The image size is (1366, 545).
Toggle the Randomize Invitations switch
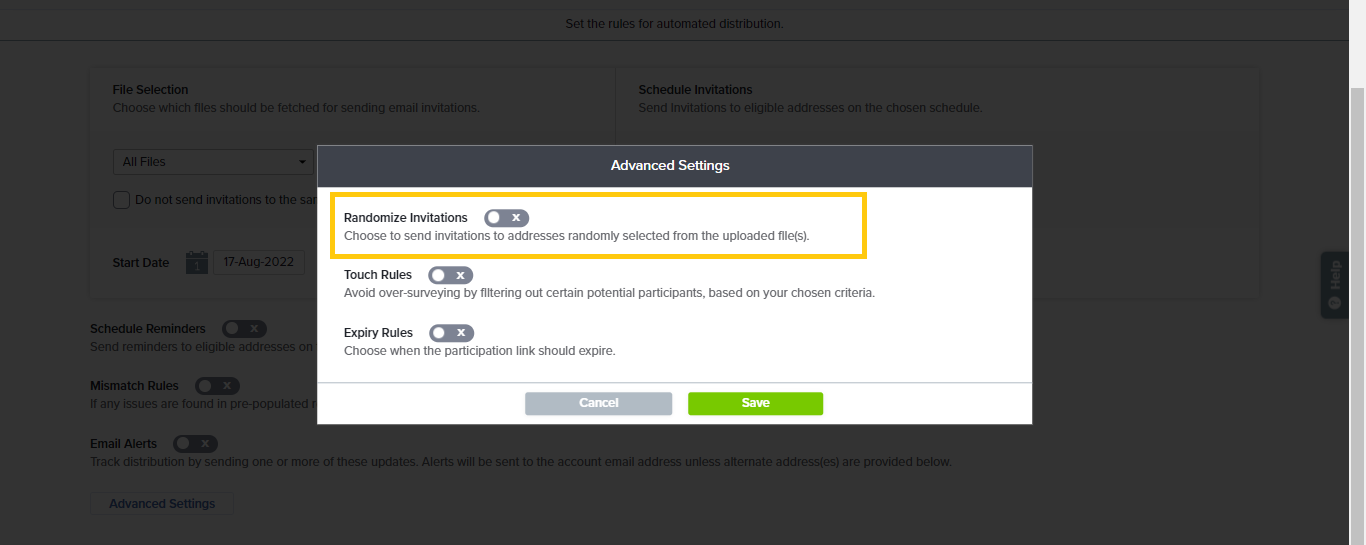coord(506,217)
